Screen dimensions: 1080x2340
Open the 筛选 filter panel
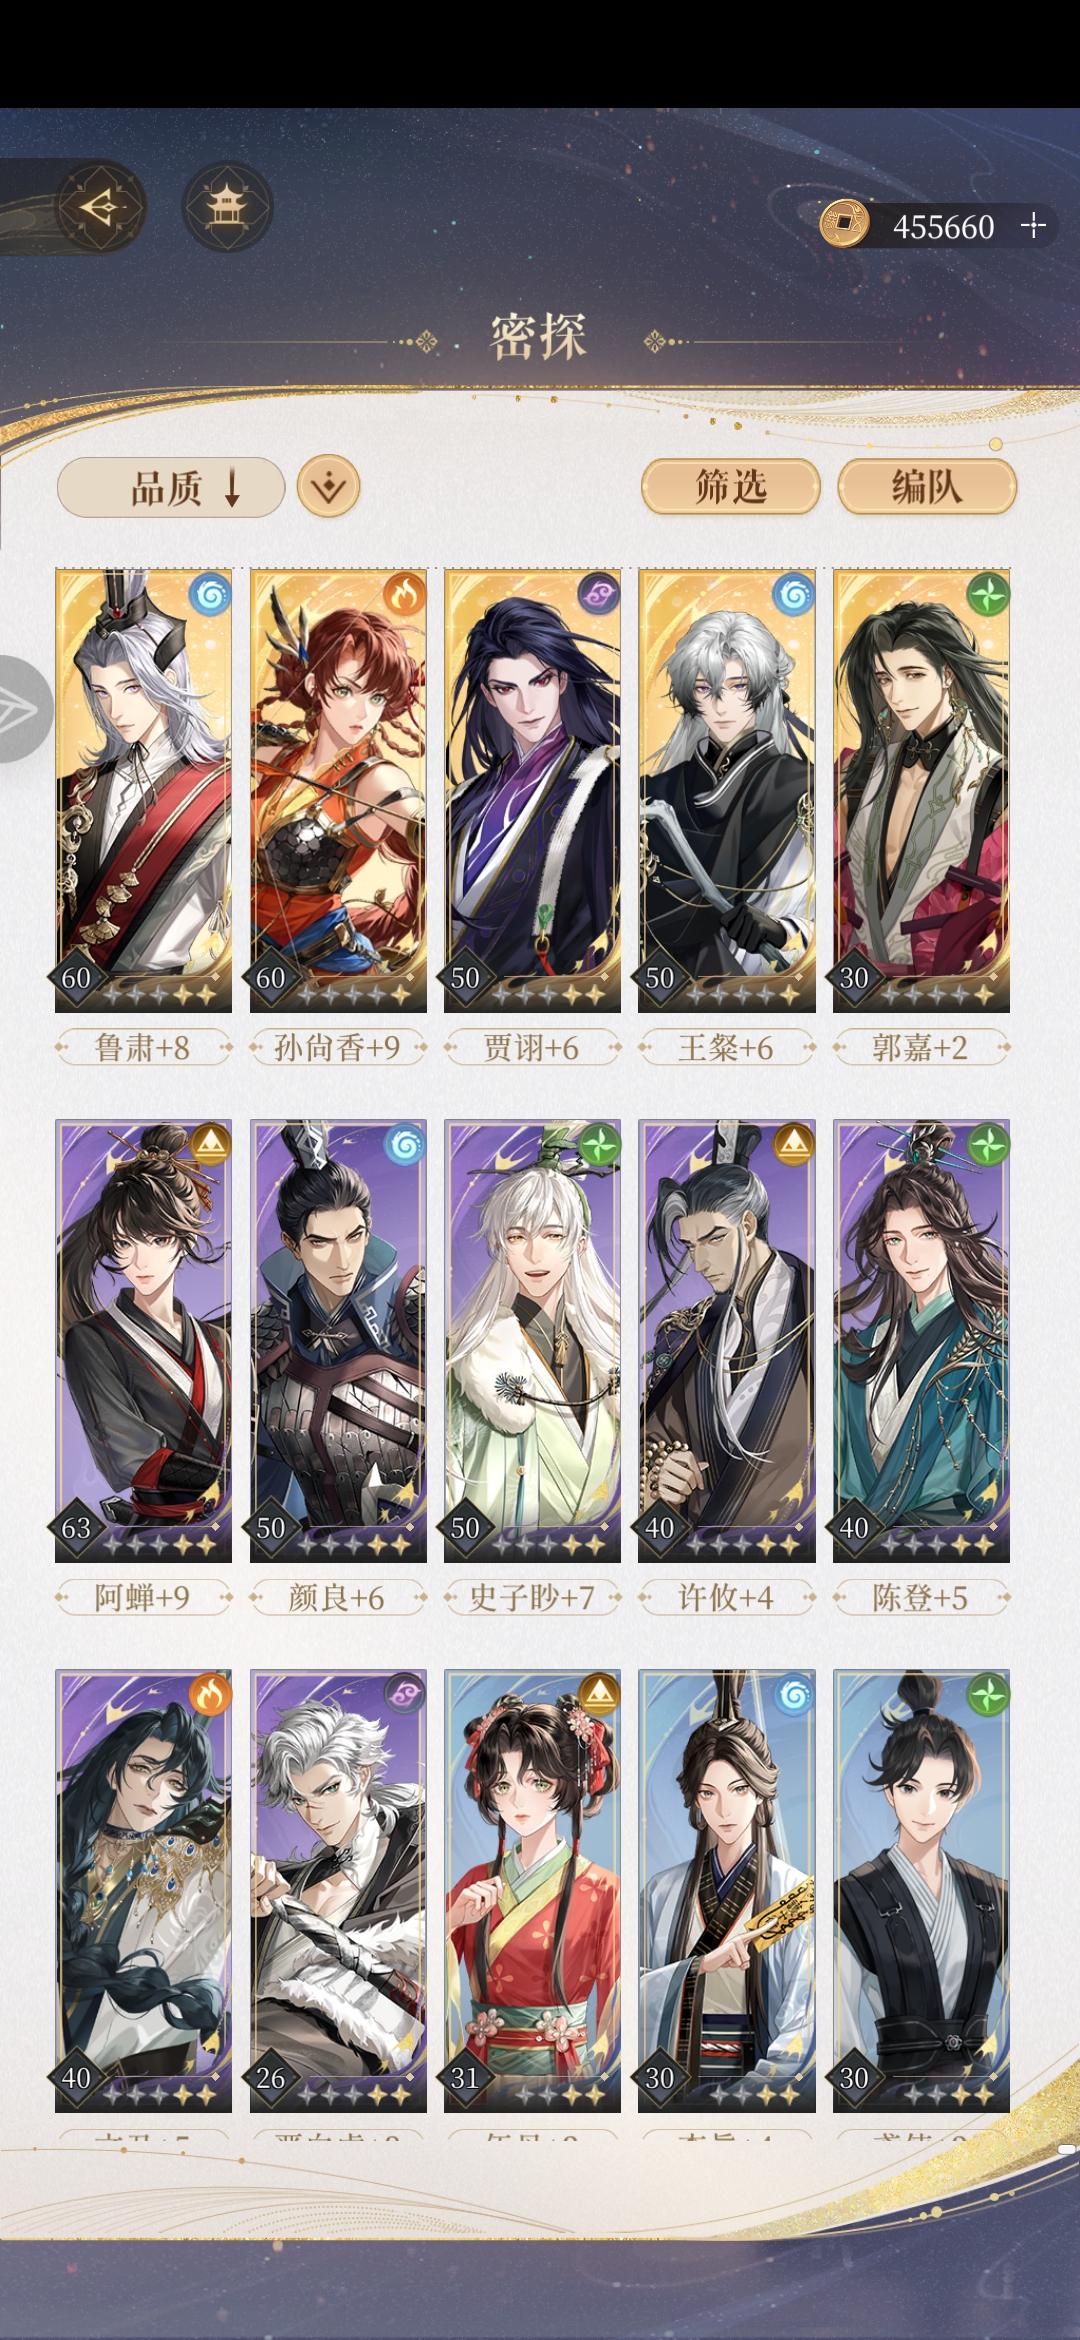[731, 487]
